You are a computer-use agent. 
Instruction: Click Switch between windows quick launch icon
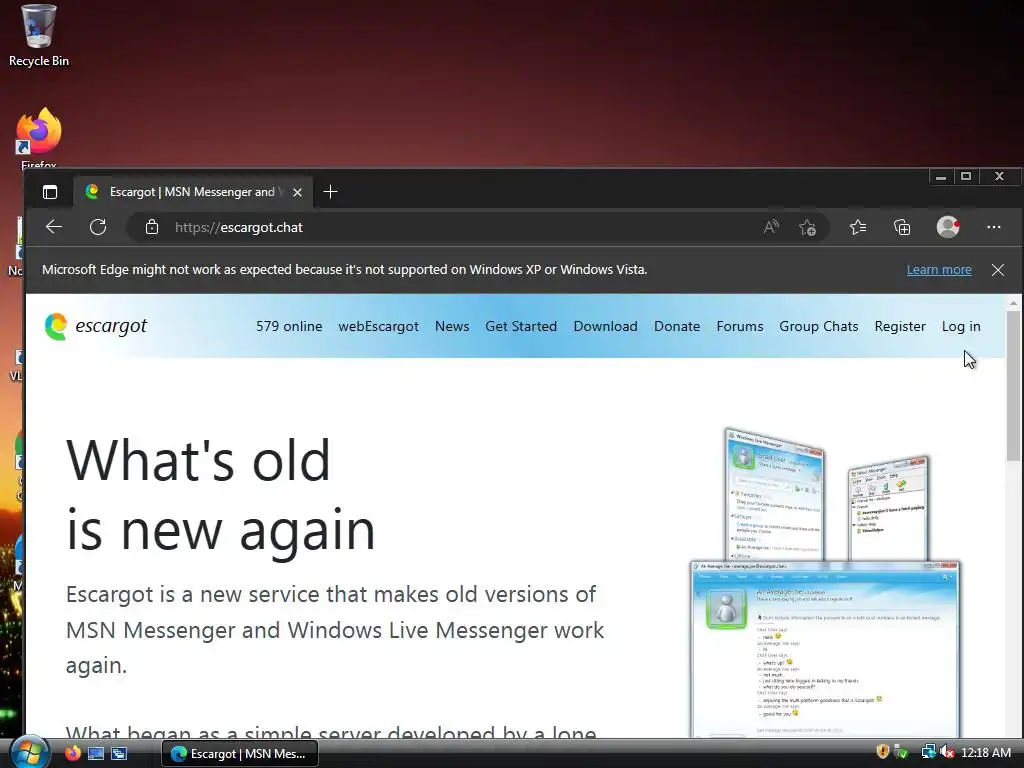119,753
